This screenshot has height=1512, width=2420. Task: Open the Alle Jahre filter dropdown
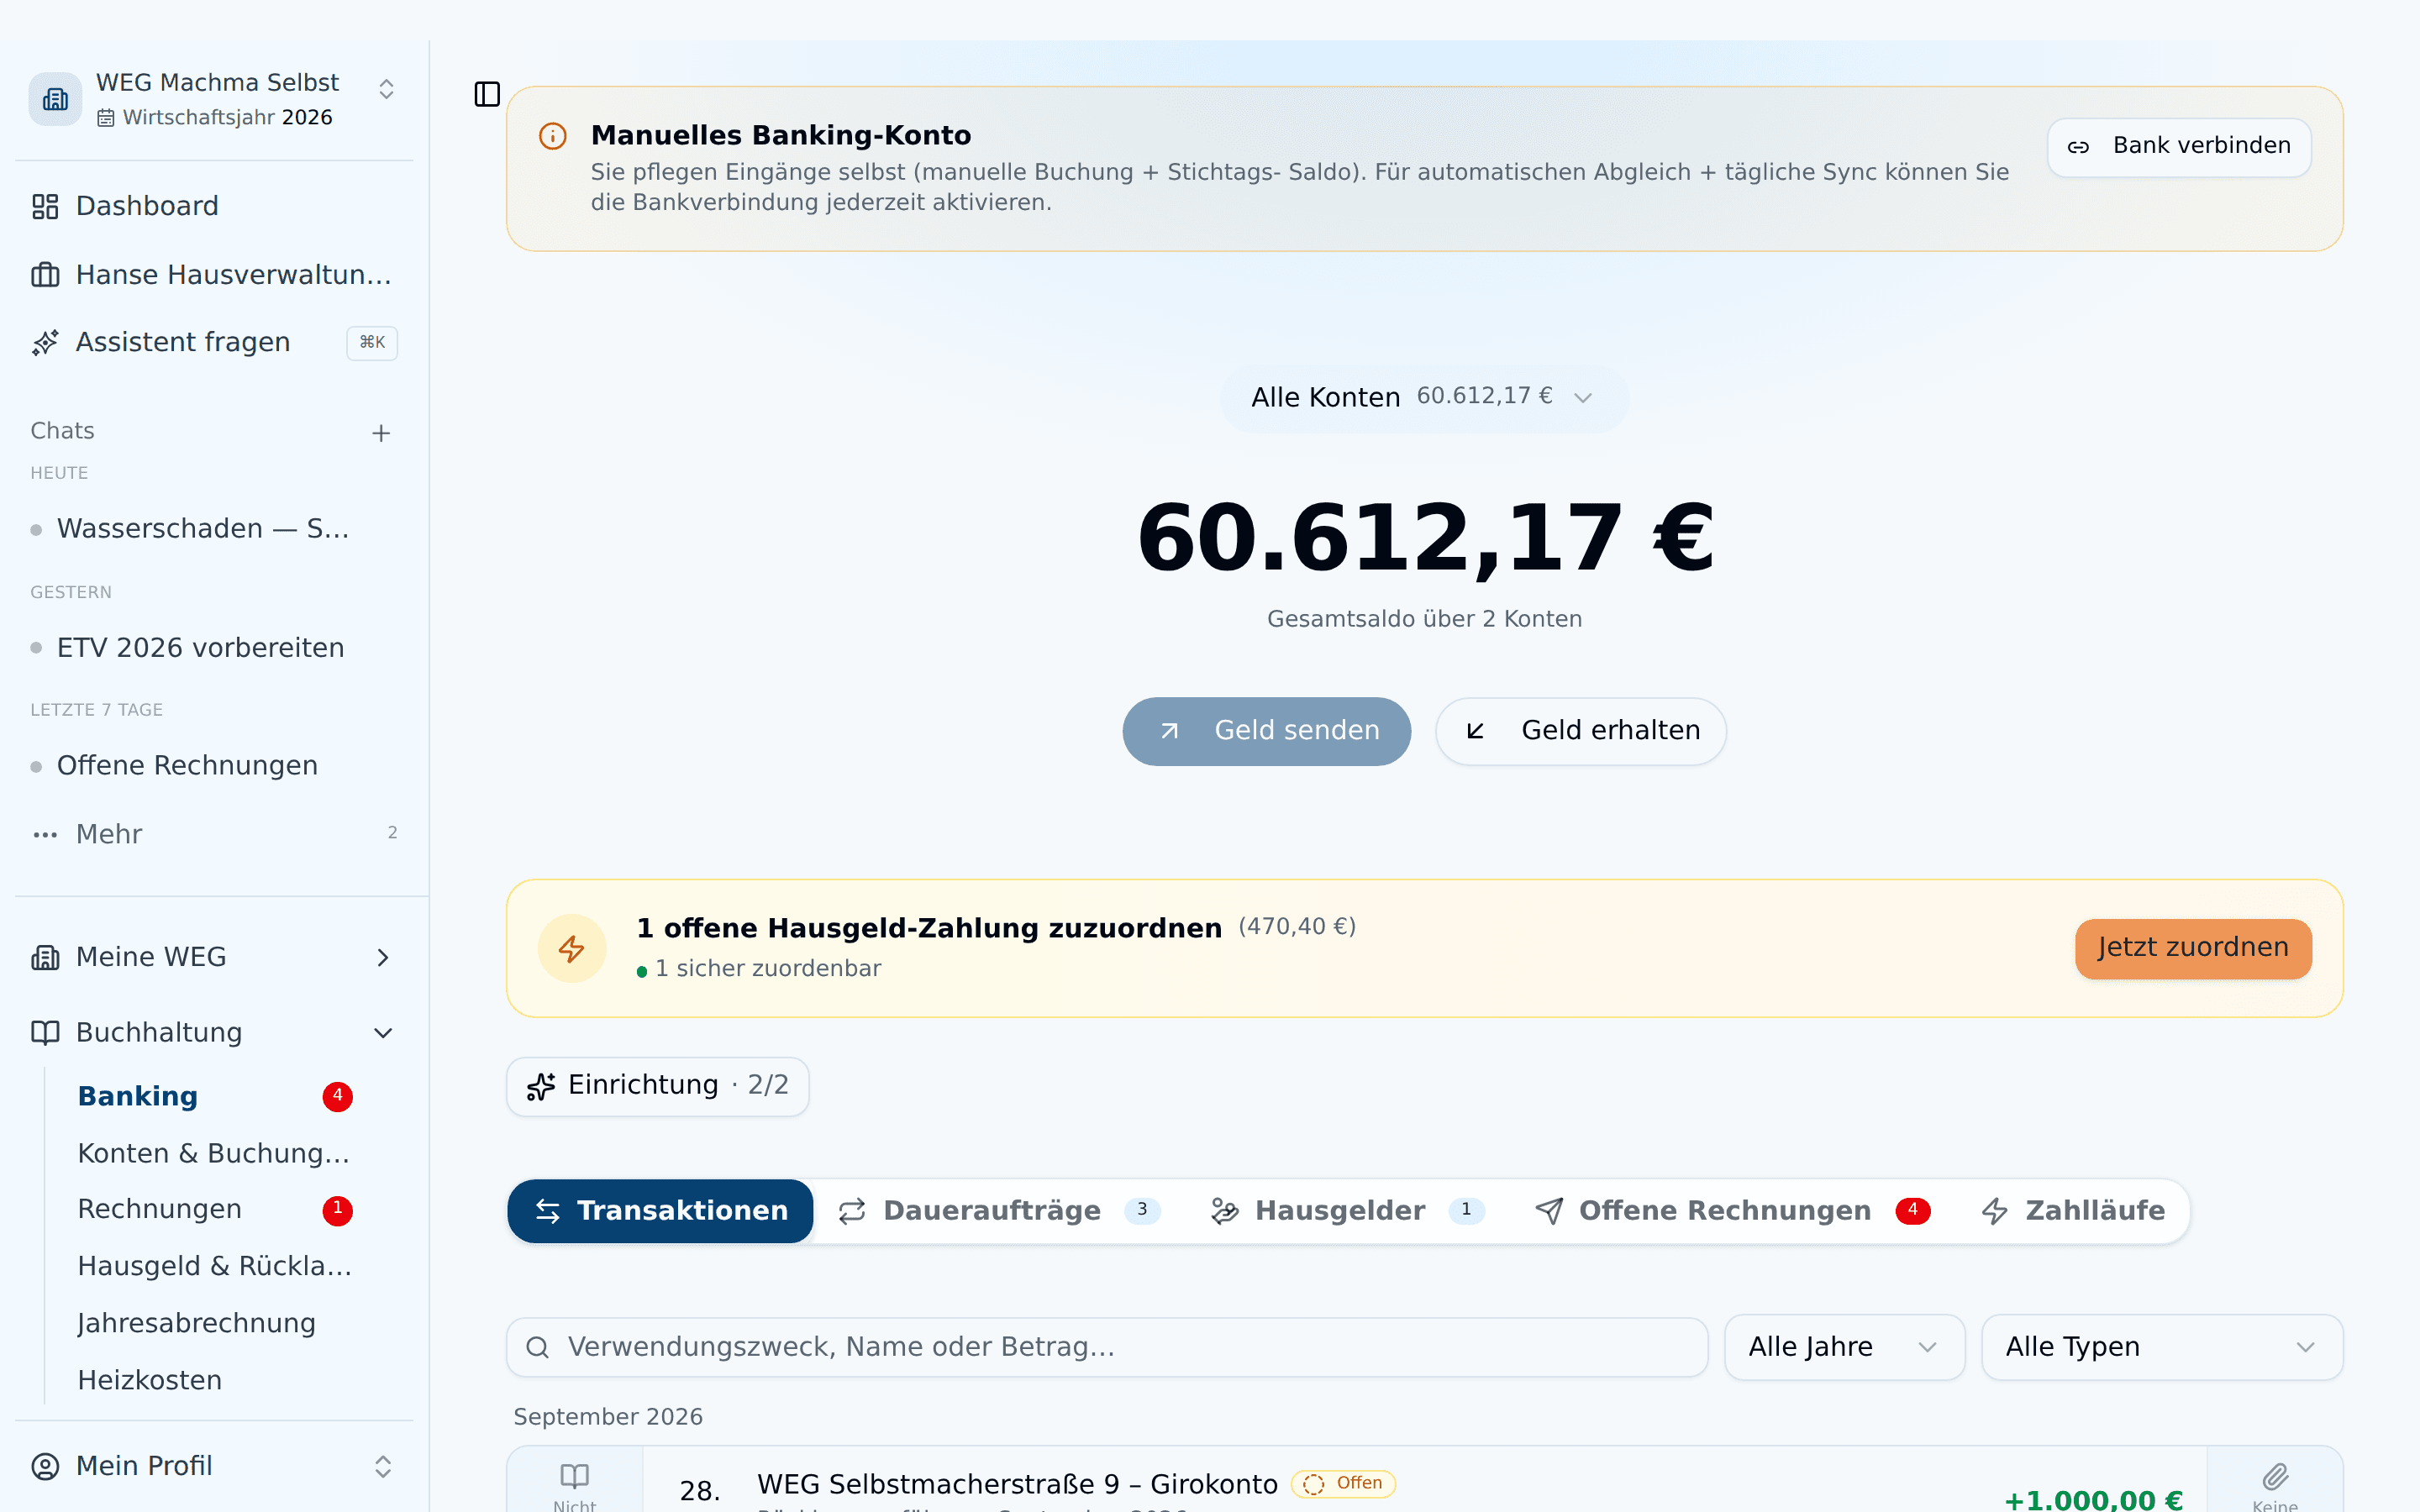pos(1844,1347)
